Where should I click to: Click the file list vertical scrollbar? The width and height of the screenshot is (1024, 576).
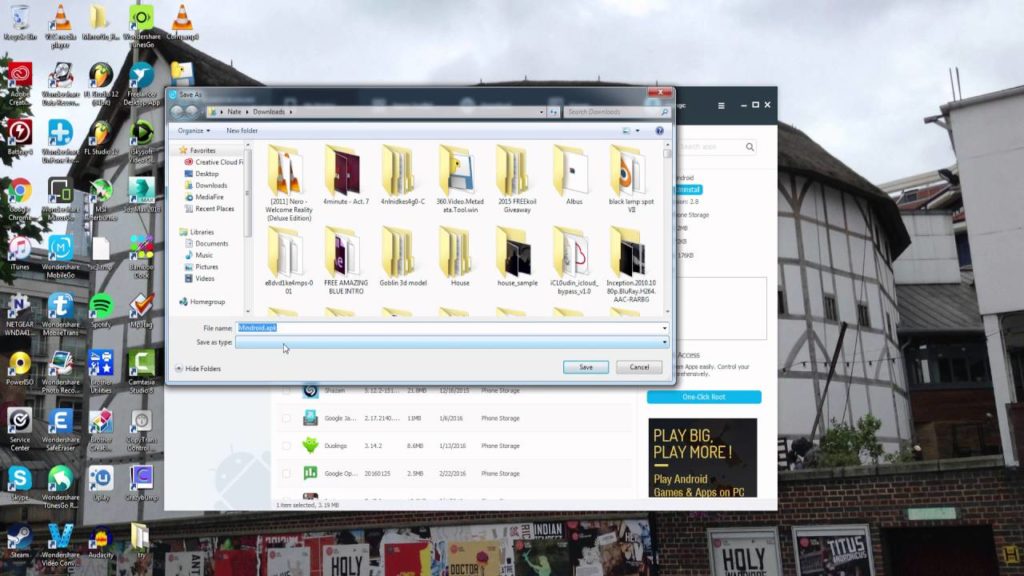(667, 229)
